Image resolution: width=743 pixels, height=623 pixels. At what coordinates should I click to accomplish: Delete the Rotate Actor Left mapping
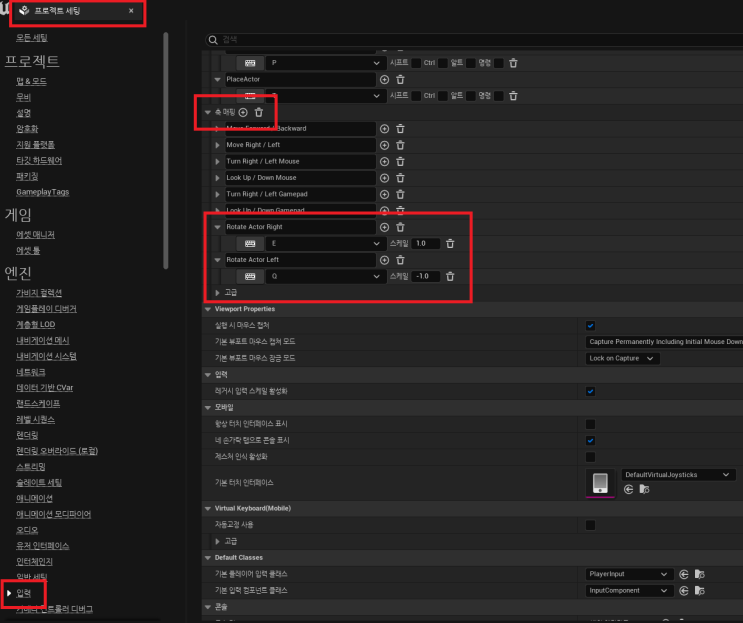coord(400,260)
